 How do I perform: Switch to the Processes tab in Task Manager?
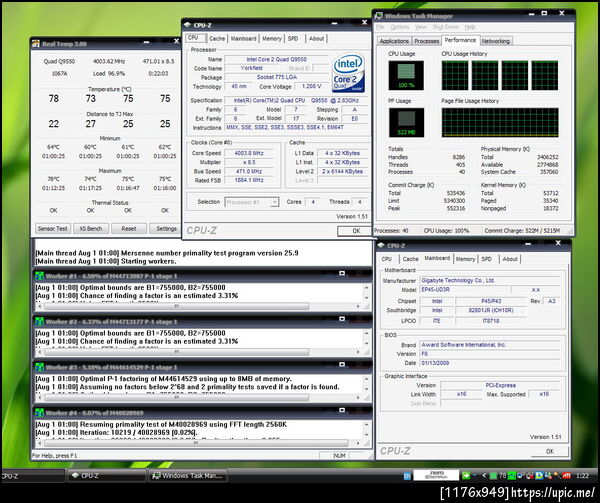pyautogui.click(x=427, y=41)
